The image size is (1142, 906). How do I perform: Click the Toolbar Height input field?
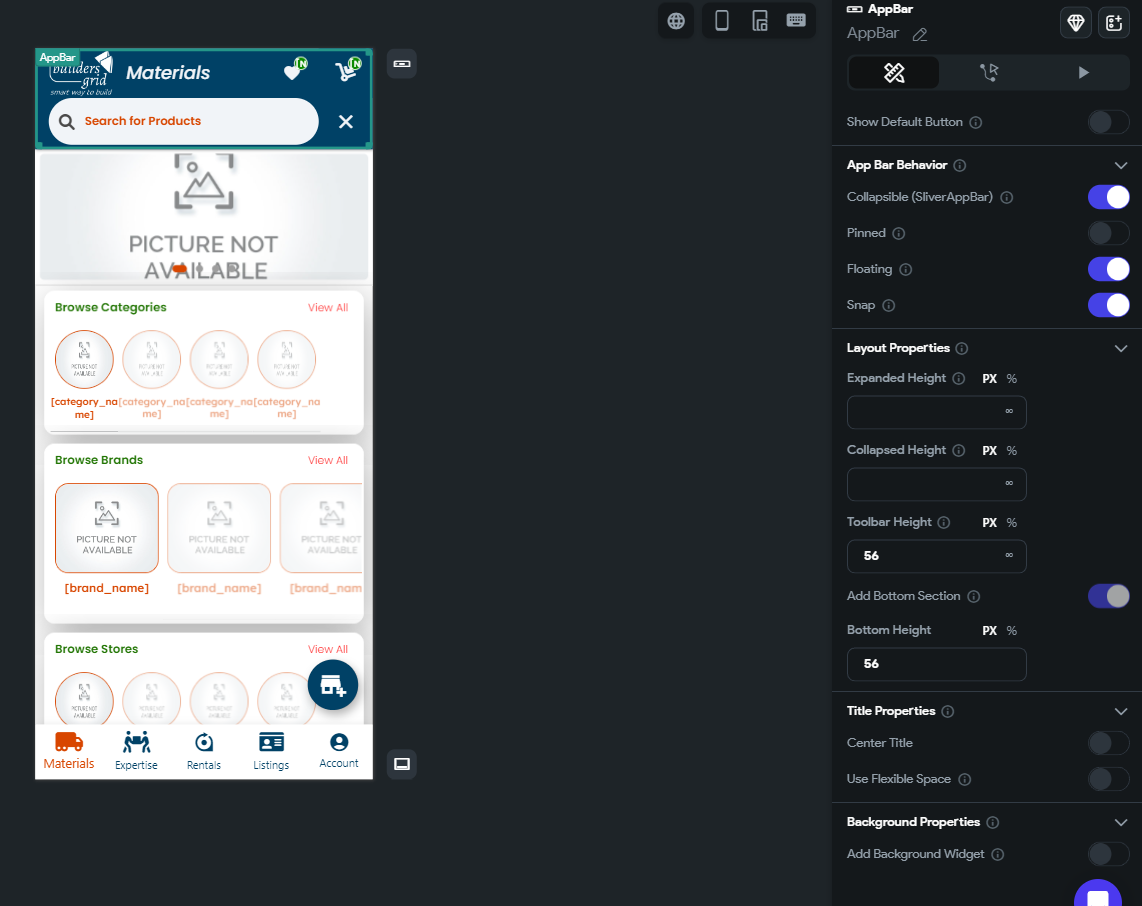(x=936, y=555)
